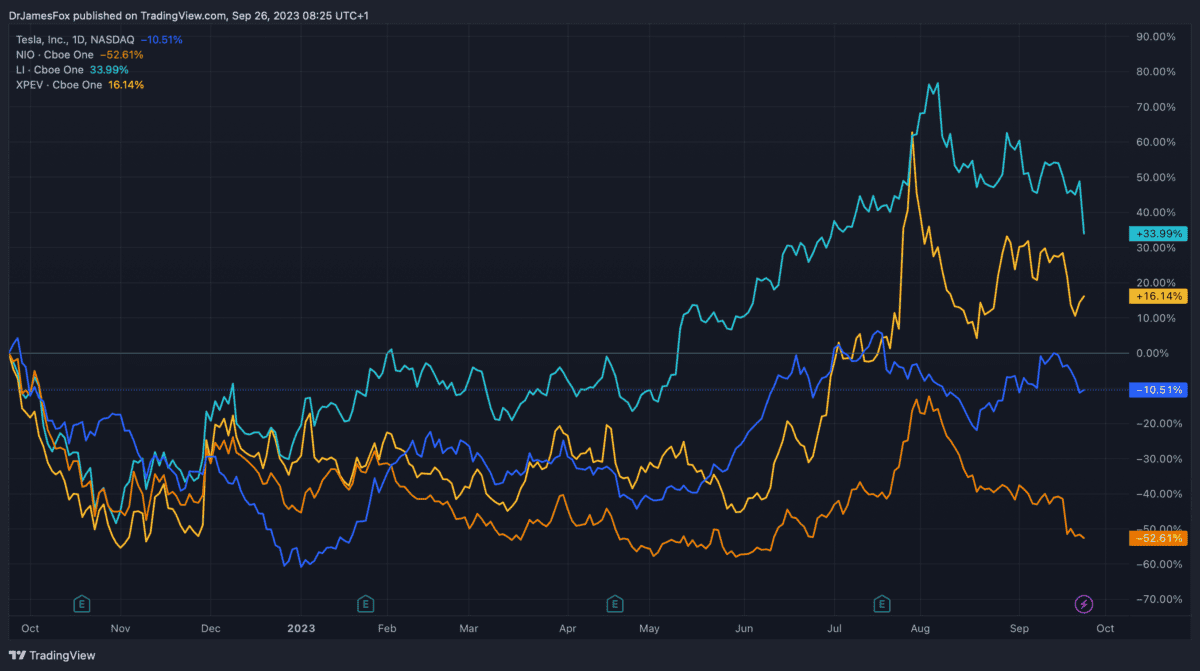Click the Aug label on time axis

pos(921,628)
